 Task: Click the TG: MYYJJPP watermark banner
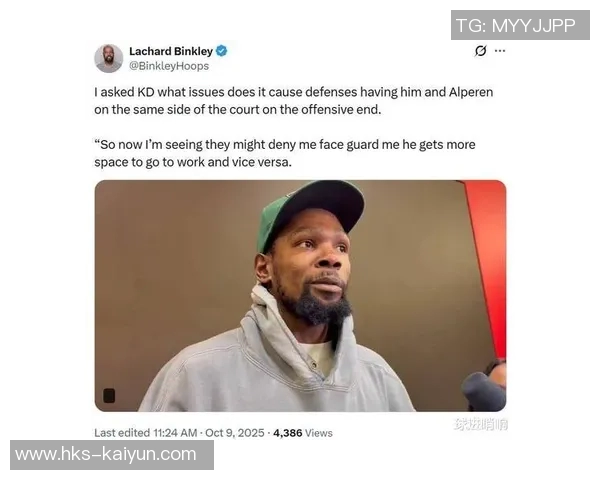pos(520,25)
